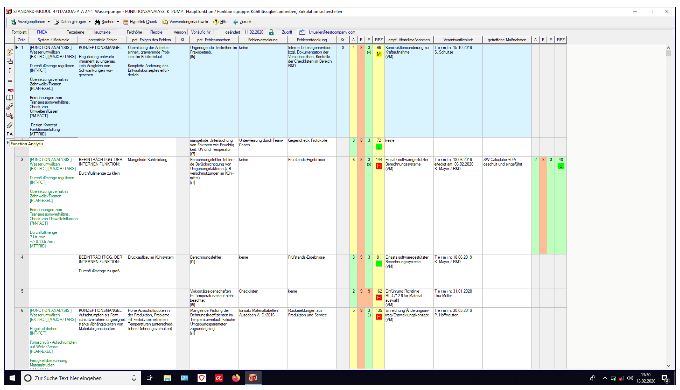Click the Formblatt label in the form bar

[x=19, y=32]
